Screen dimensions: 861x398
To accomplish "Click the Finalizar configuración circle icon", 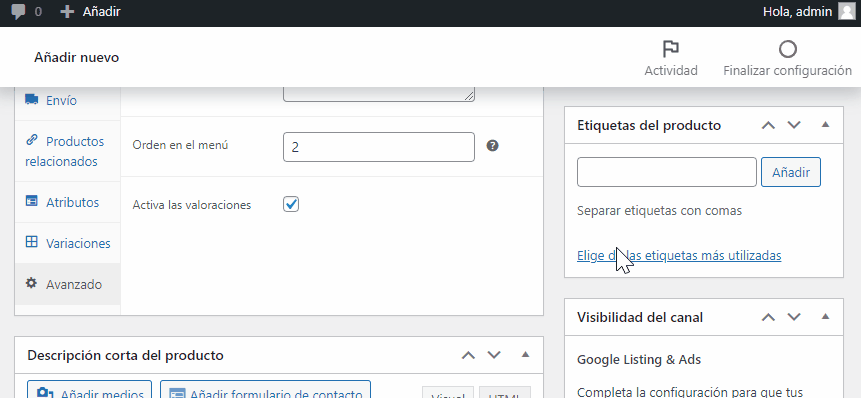I will tap(787, 49).
